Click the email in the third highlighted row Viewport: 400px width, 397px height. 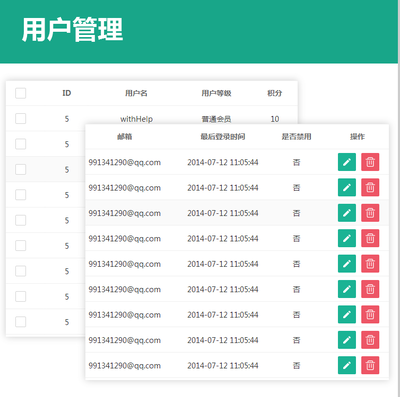(125, 213)
